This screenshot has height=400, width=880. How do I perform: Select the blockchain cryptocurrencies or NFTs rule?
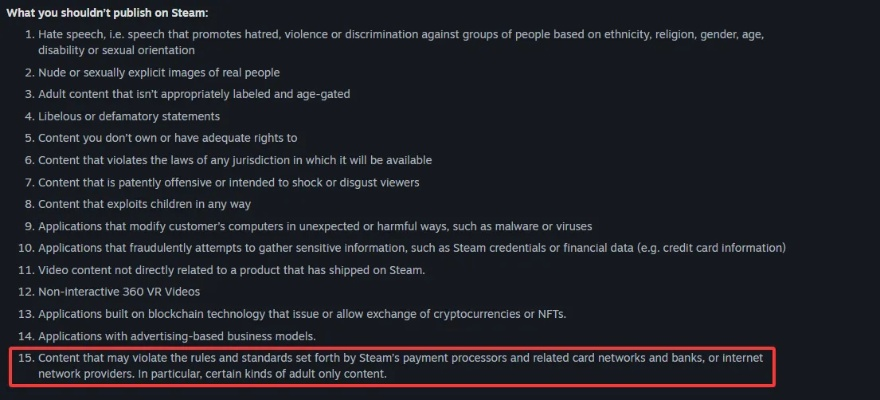point(302,314)
